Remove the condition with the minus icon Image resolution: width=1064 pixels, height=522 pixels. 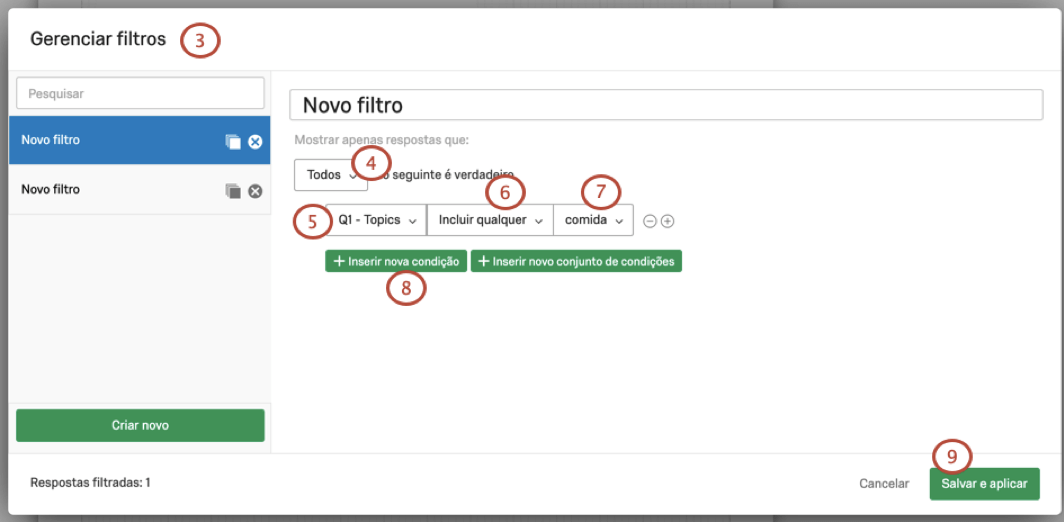(x=649, y=221)
